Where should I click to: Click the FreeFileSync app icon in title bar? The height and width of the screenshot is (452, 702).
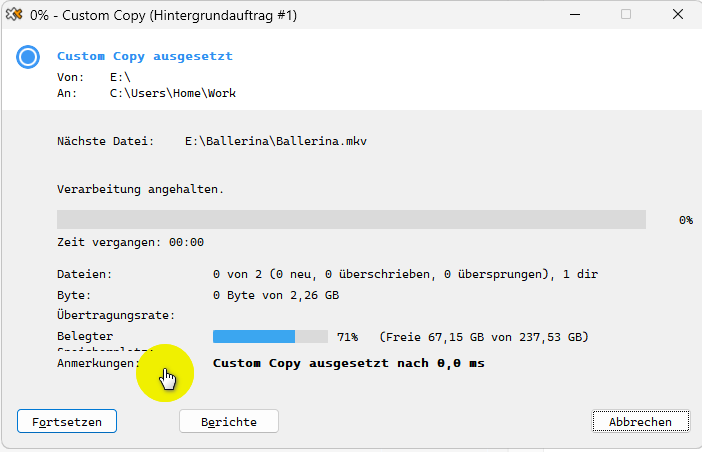(14, 15)
